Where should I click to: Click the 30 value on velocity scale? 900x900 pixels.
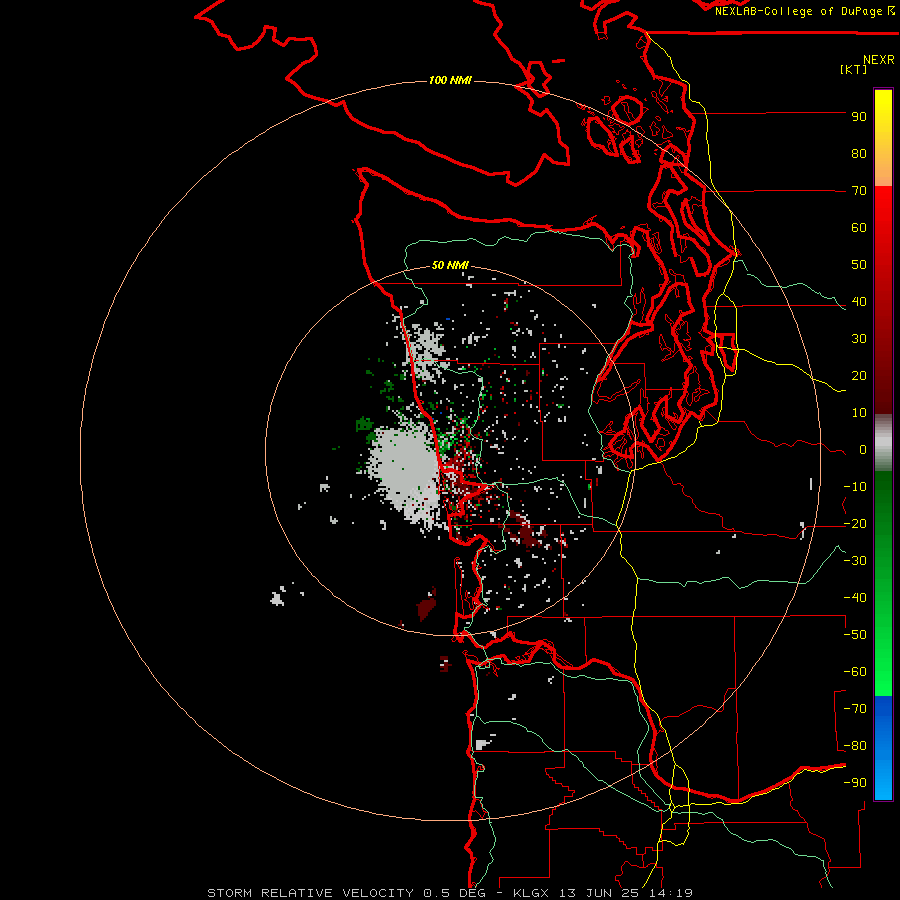(859, 339)
